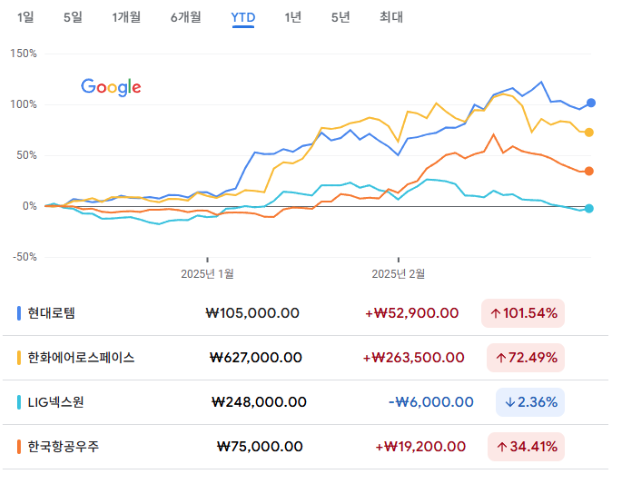The image size is (626, 480).
Task: Click the 150% y-axis label
Action: coord(24,54)
